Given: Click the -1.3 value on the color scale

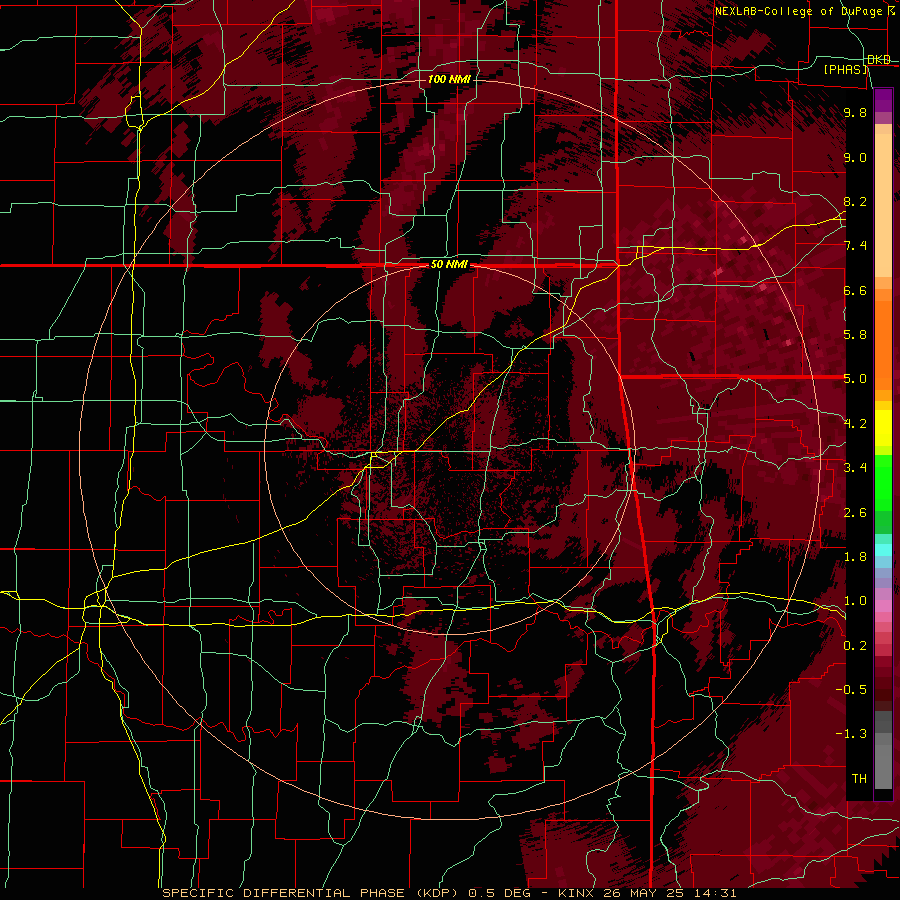Looking at the screenshot, I should pos(851,734).
